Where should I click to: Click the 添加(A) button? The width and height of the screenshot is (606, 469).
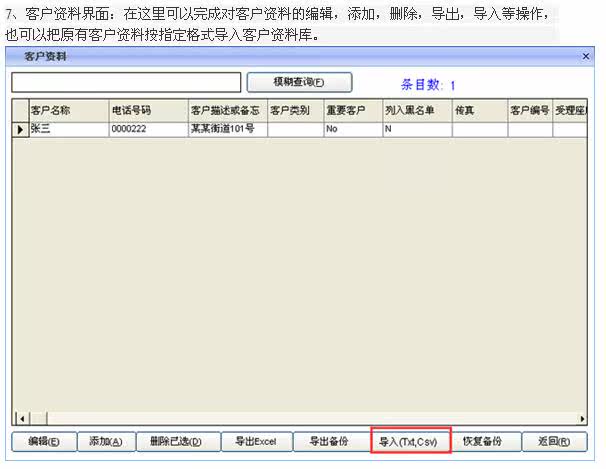tap(106, 442)
